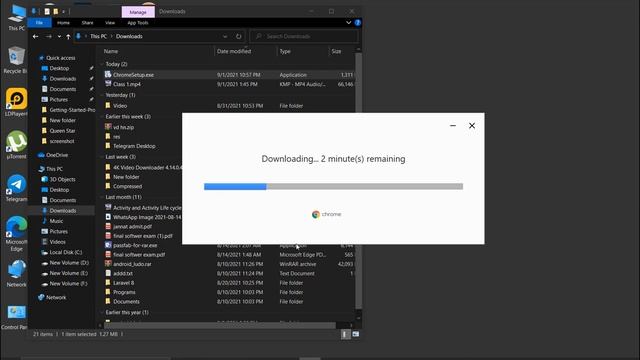The width and height of the screenshot is (640, 360).
Task: Select vd hn.zip archive
Action: (123, 127)
